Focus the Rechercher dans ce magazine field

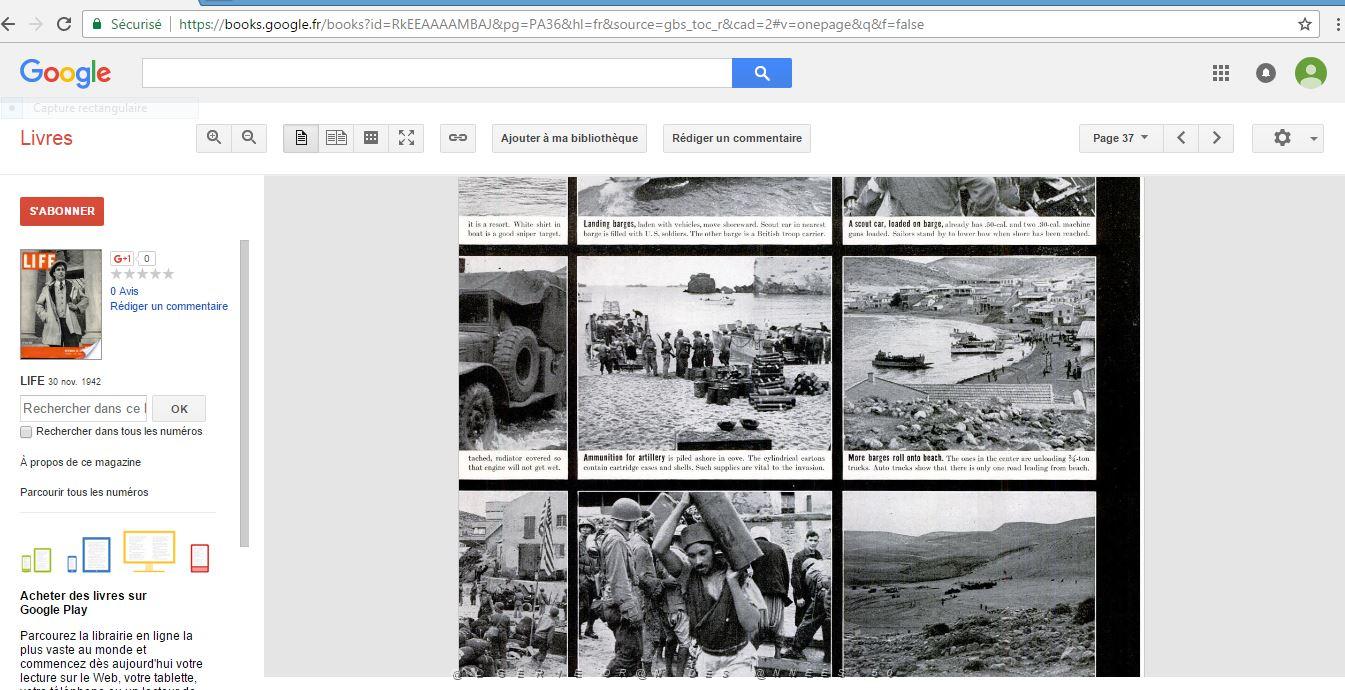point(83,408)
